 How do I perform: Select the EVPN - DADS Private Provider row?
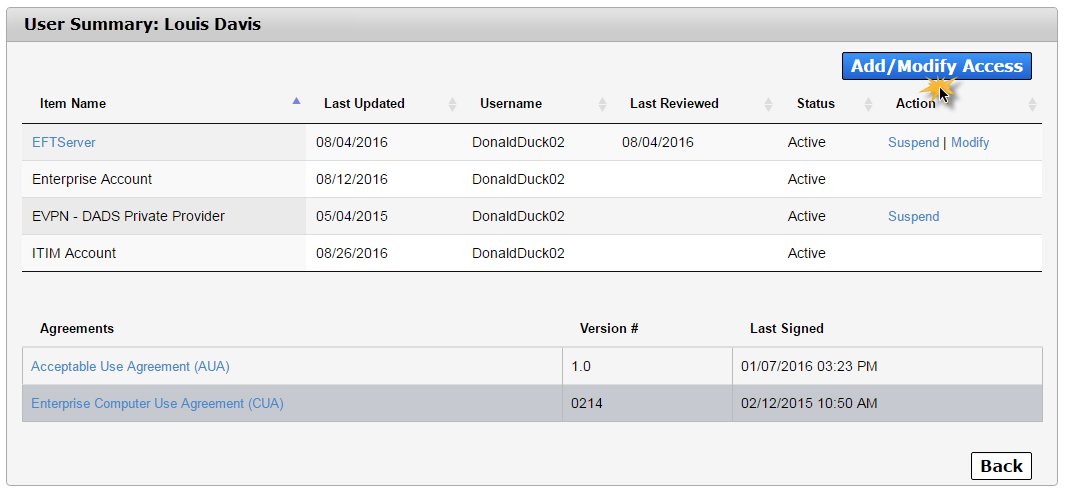tap(532, 216)
